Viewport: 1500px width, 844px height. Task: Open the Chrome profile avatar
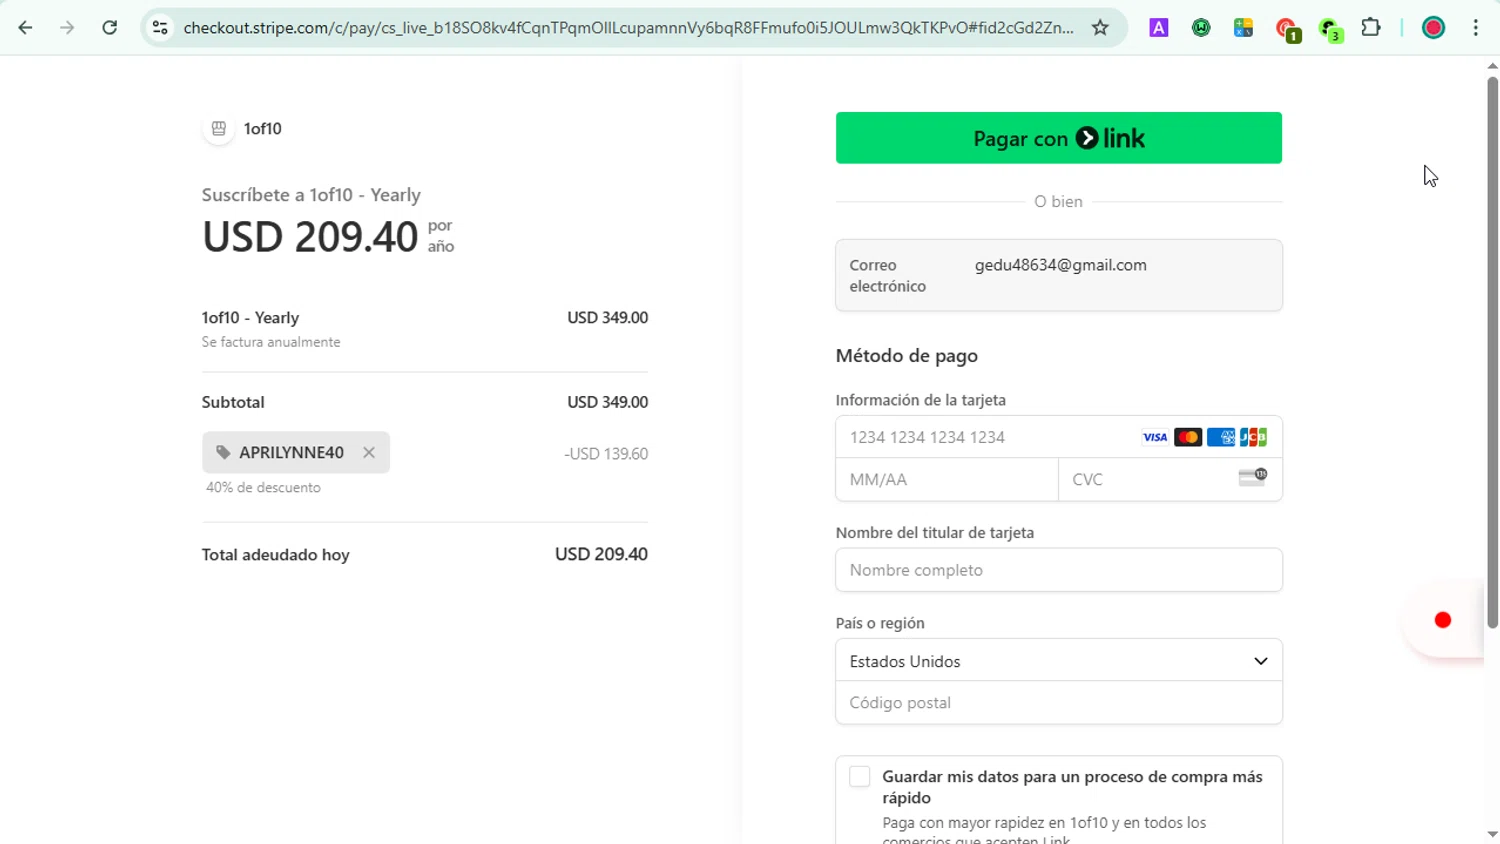(x=1433, y=28)
